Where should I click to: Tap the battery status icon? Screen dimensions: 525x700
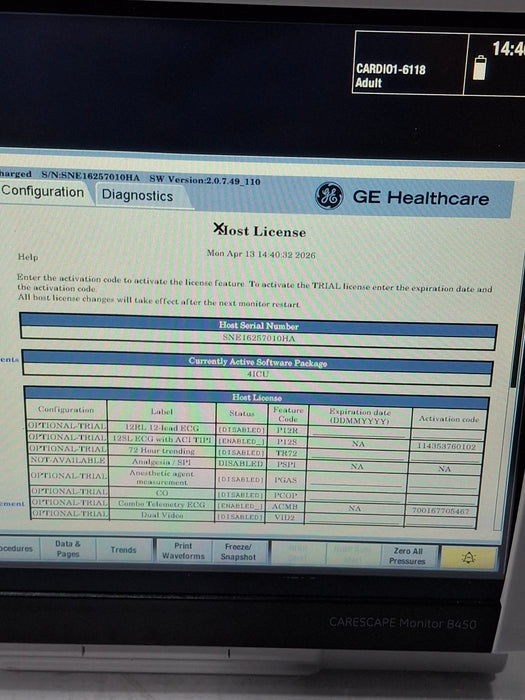tap(479, 67)
